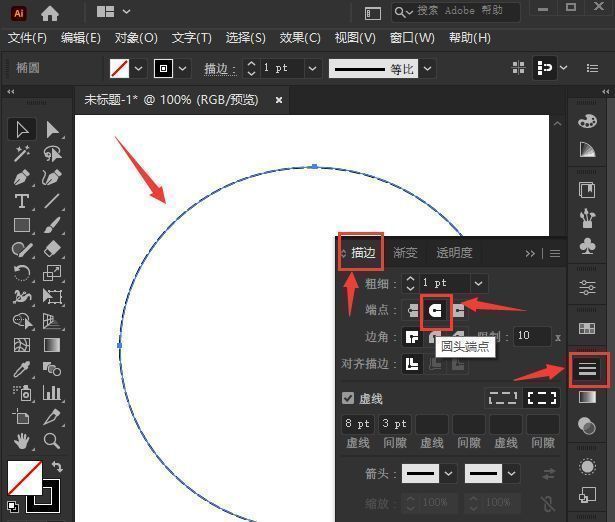Select the Direct Selection tool
Image resolution: width=615 pixels, height=522 pixels.
[52, 130]
